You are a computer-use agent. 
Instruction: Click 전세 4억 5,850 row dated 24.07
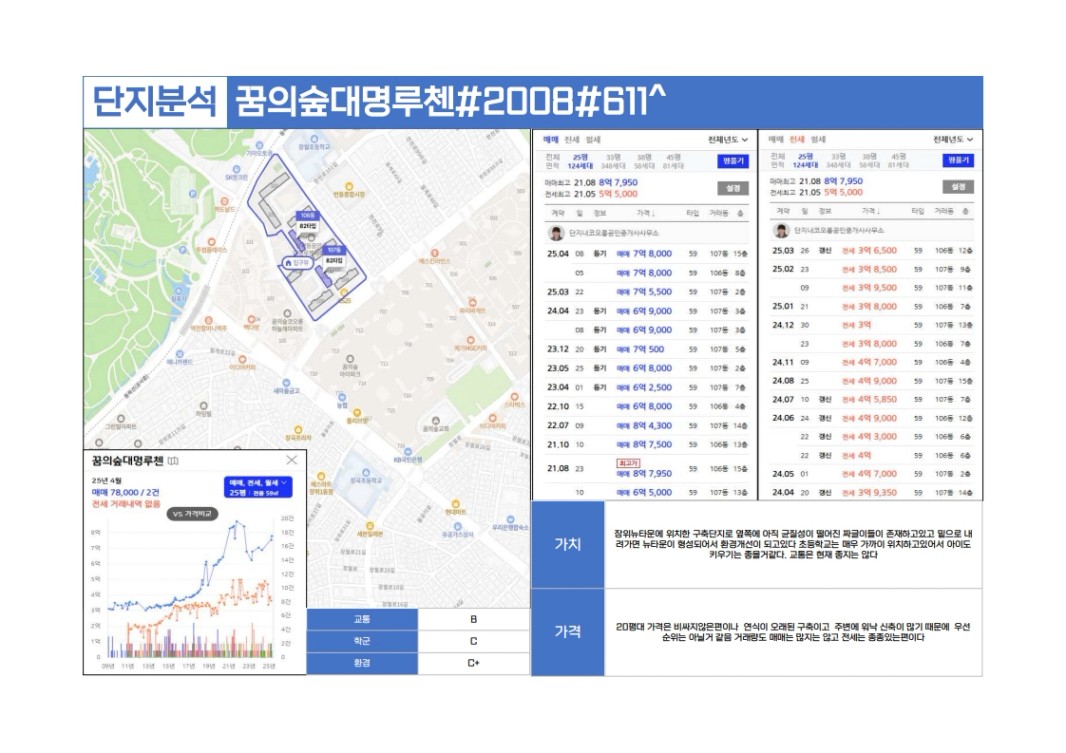872,399
